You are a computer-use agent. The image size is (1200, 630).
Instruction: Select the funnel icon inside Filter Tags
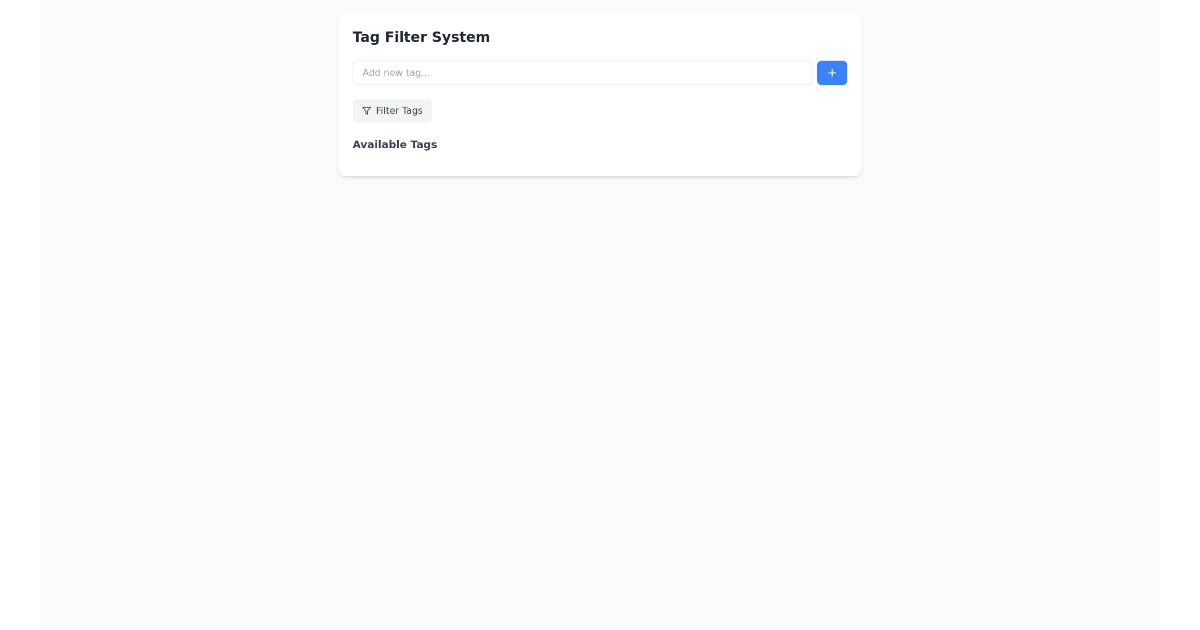pyautogui.click(x=366, y=110)
